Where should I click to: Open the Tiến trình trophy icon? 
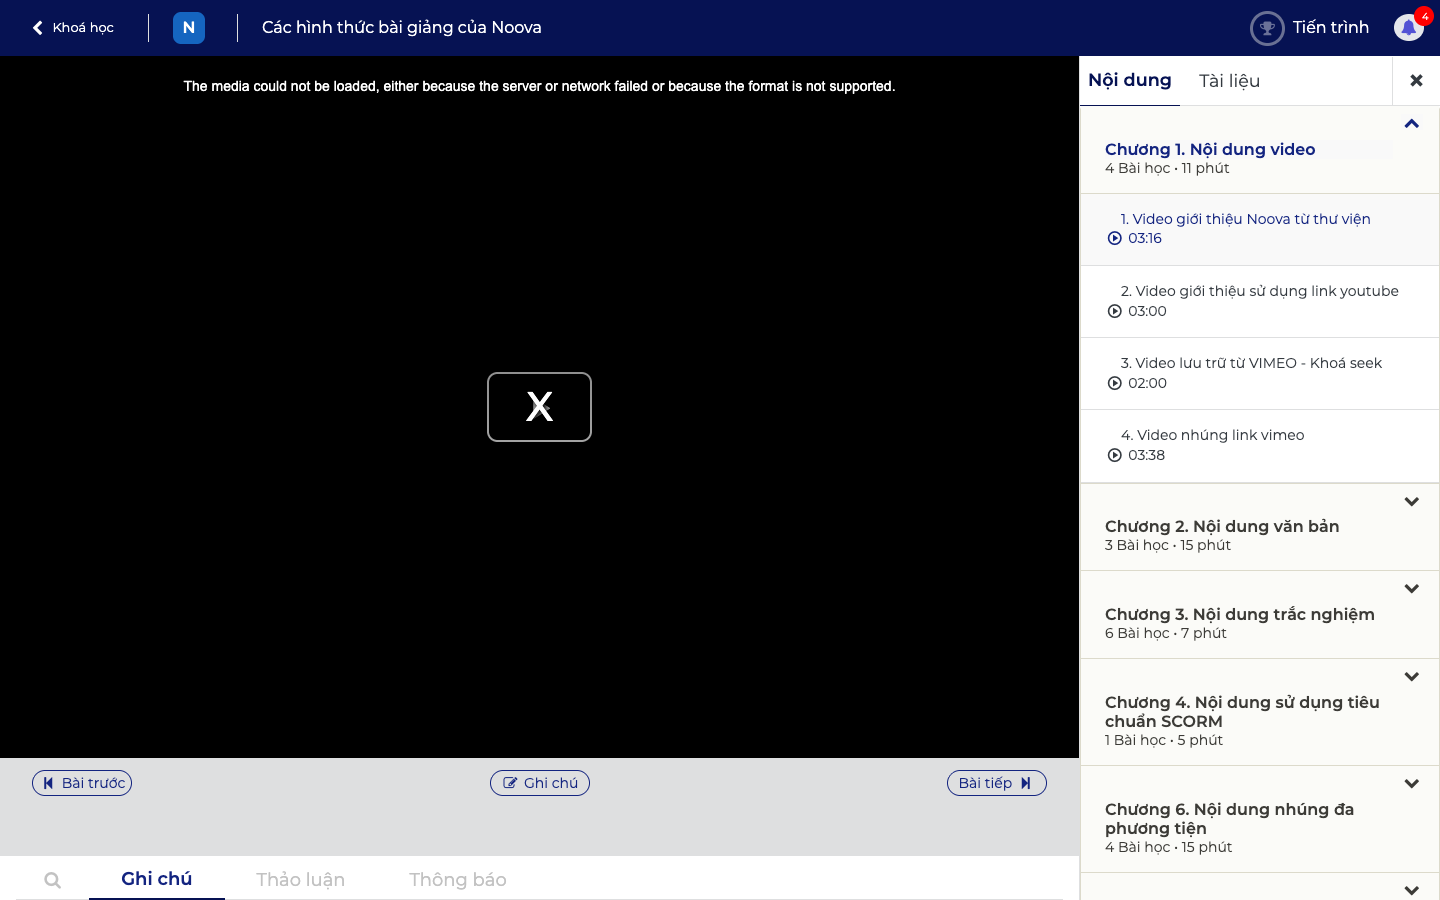pyautogui.click(x=1267, y=28)
